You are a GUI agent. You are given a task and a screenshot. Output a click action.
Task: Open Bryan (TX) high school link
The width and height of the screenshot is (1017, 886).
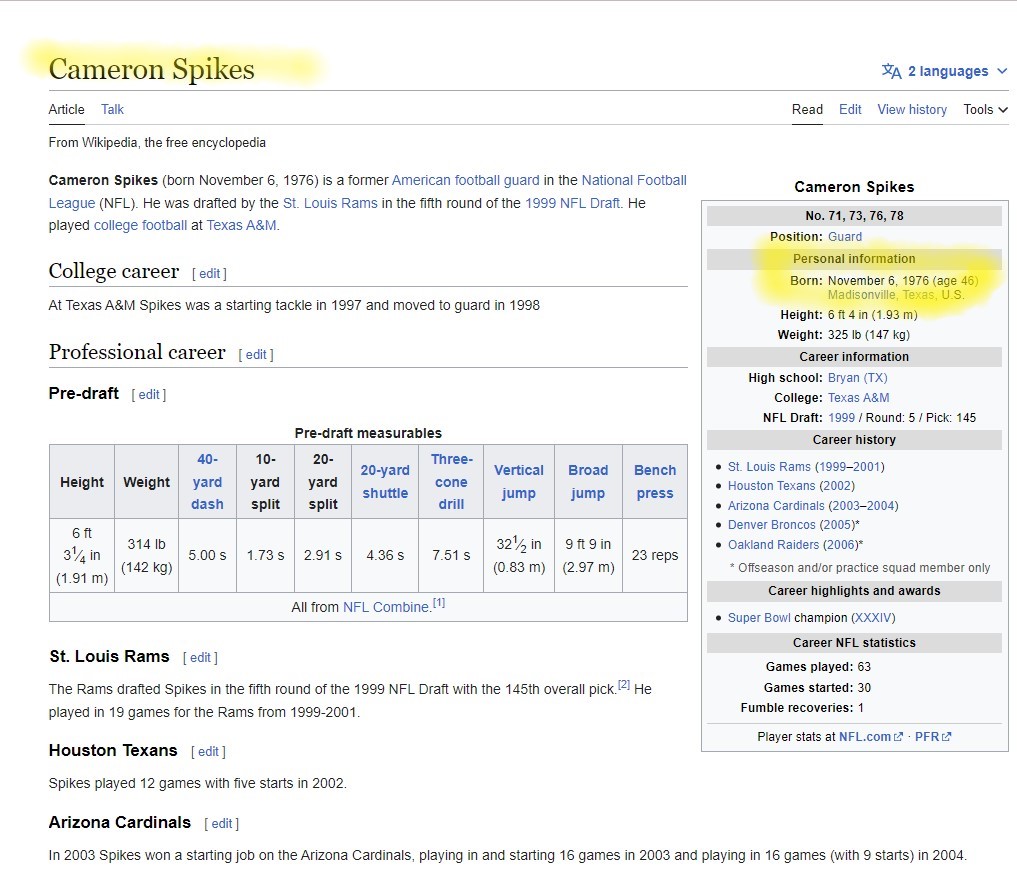click(x=857, y=377)
